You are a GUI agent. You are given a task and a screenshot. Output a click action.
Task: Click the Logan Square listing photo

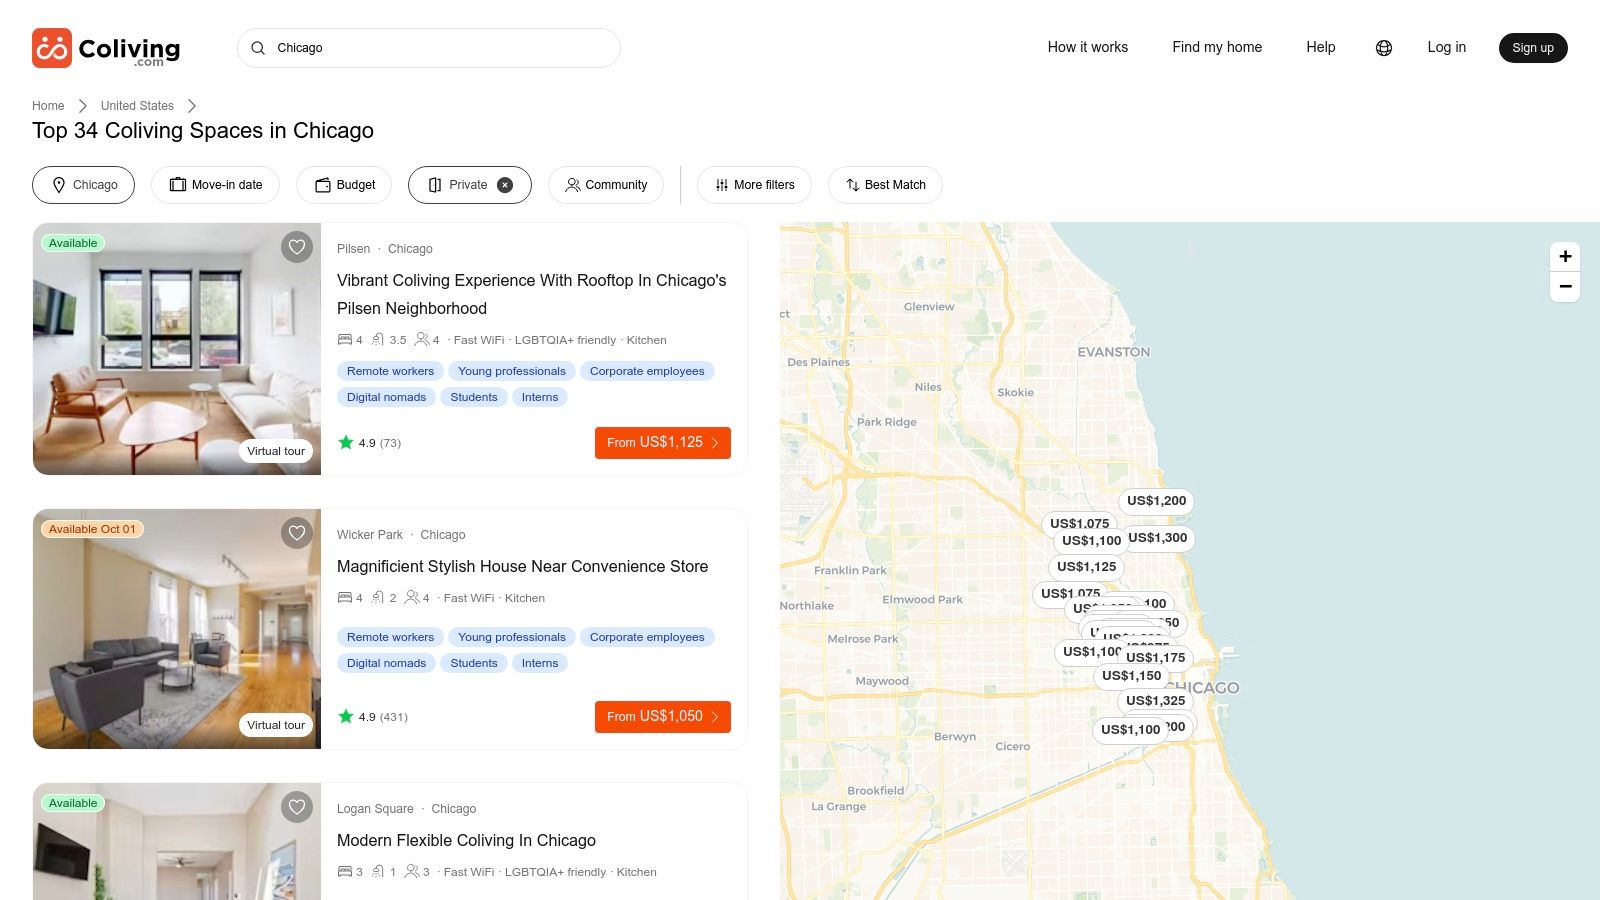(x=177, y=842)
